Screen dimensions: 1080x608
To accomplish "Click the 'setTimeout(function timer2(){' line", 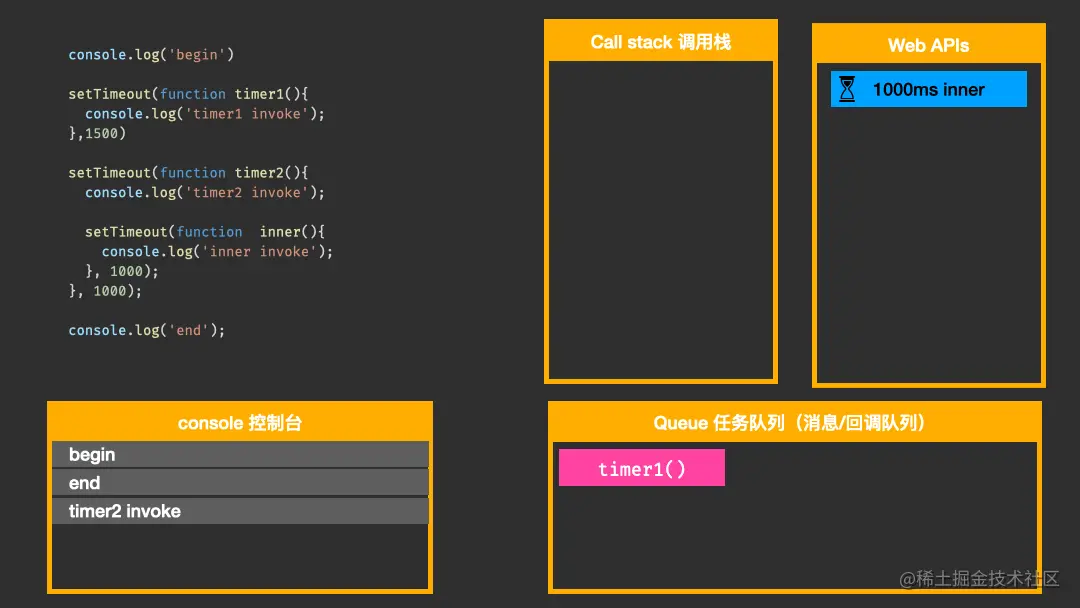I will pos(188,173).
